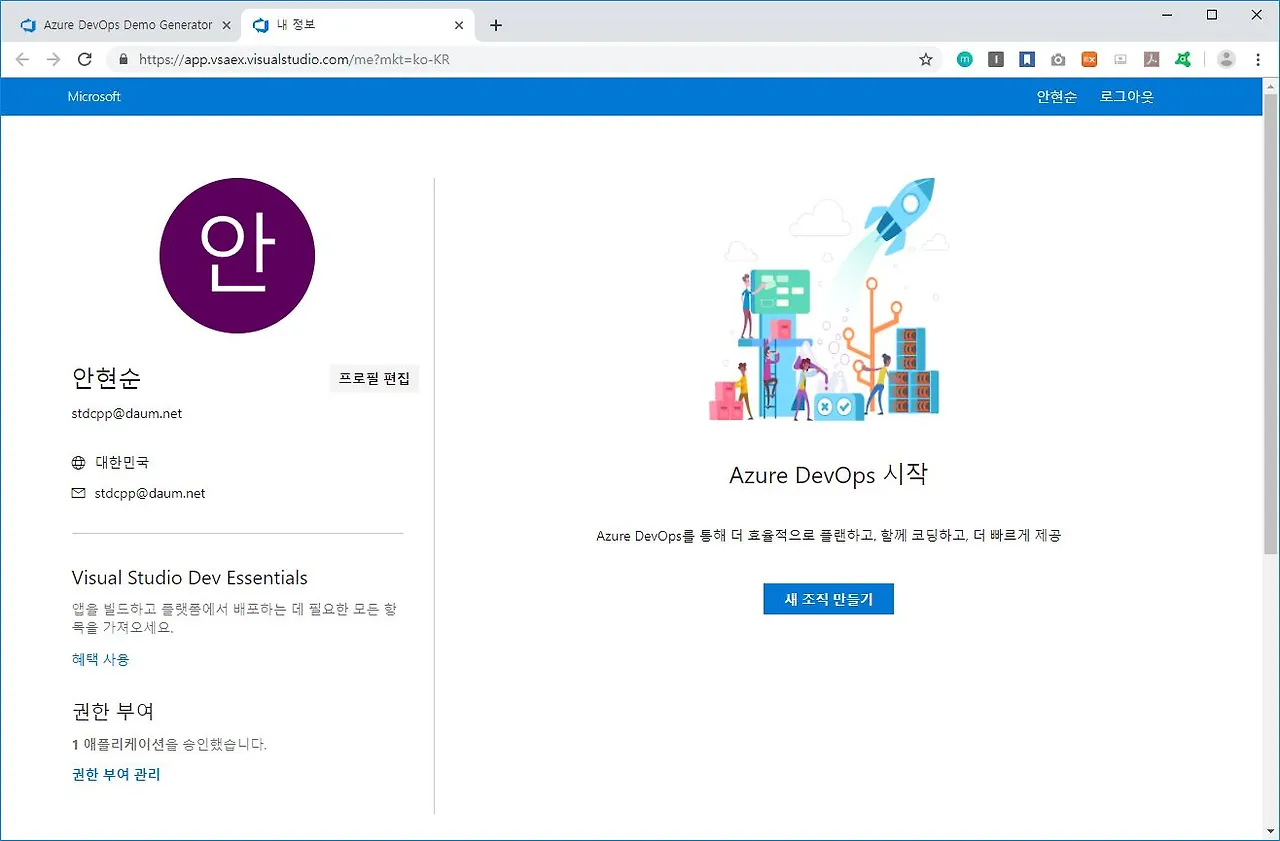This screenshot has height=841, width=1280.
Task: Open the camera screenshot extension
Action: tap(1058, 59)
